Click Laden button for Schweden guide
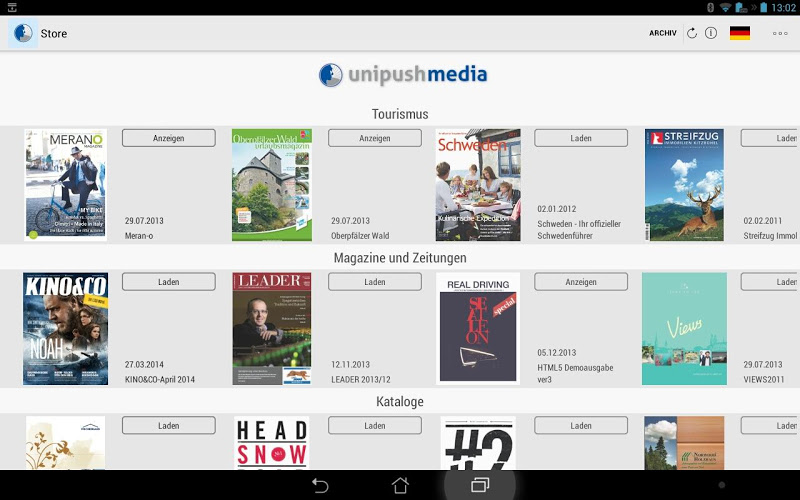The image size is (800, 500). pyautogui.click(x=581, y=138)
